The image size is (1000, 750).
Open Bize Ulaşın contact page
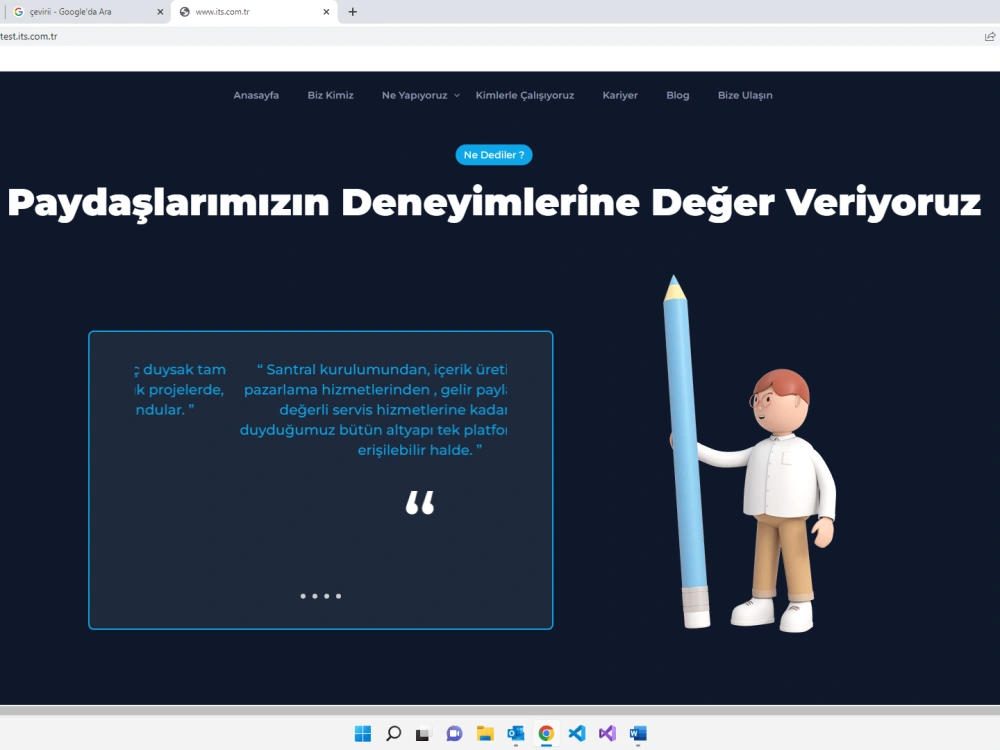click(745, 95)
